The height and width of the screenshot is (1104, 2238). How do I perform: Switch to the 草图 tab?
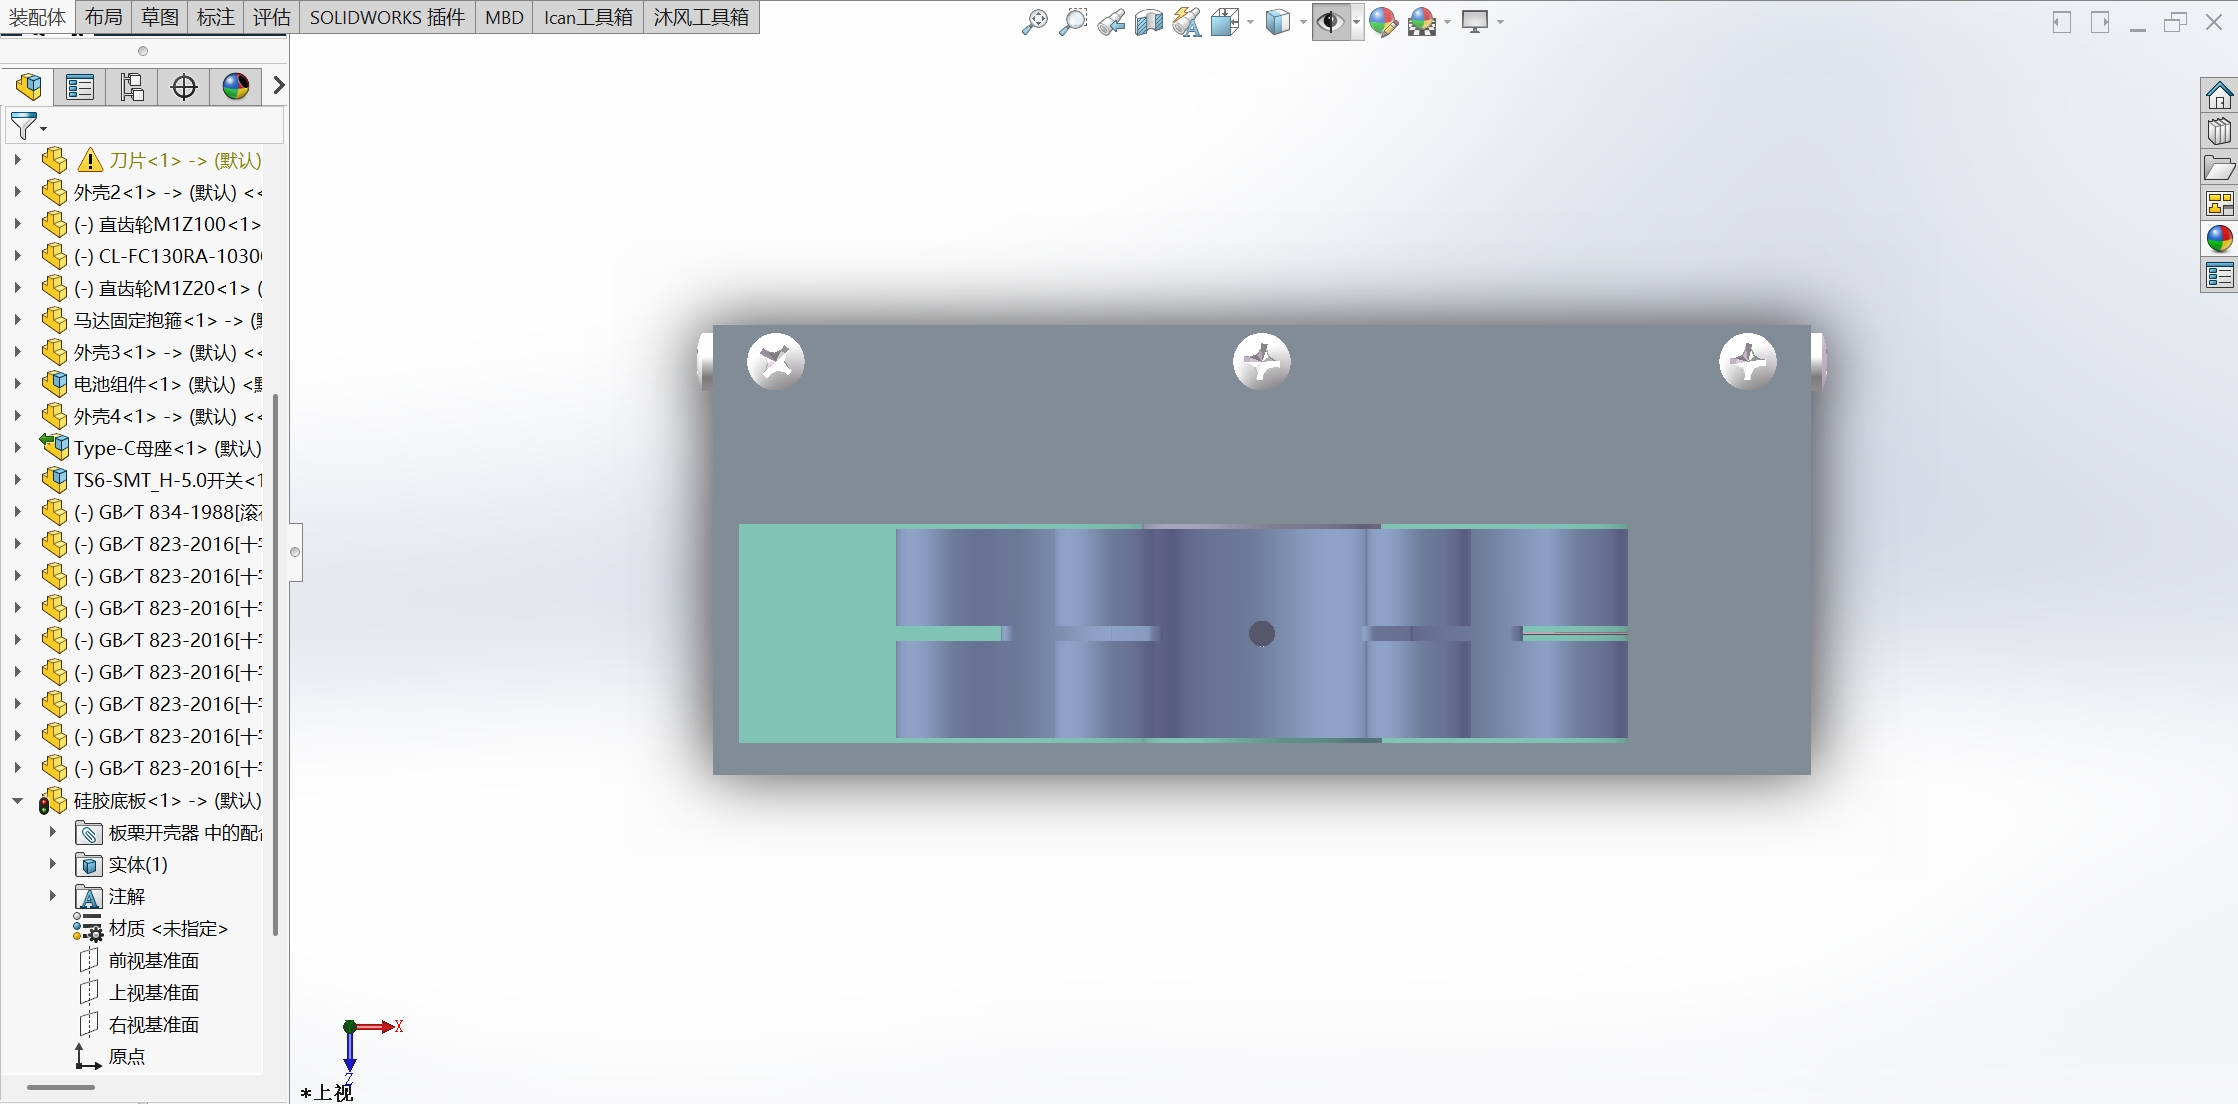[160, 17]
